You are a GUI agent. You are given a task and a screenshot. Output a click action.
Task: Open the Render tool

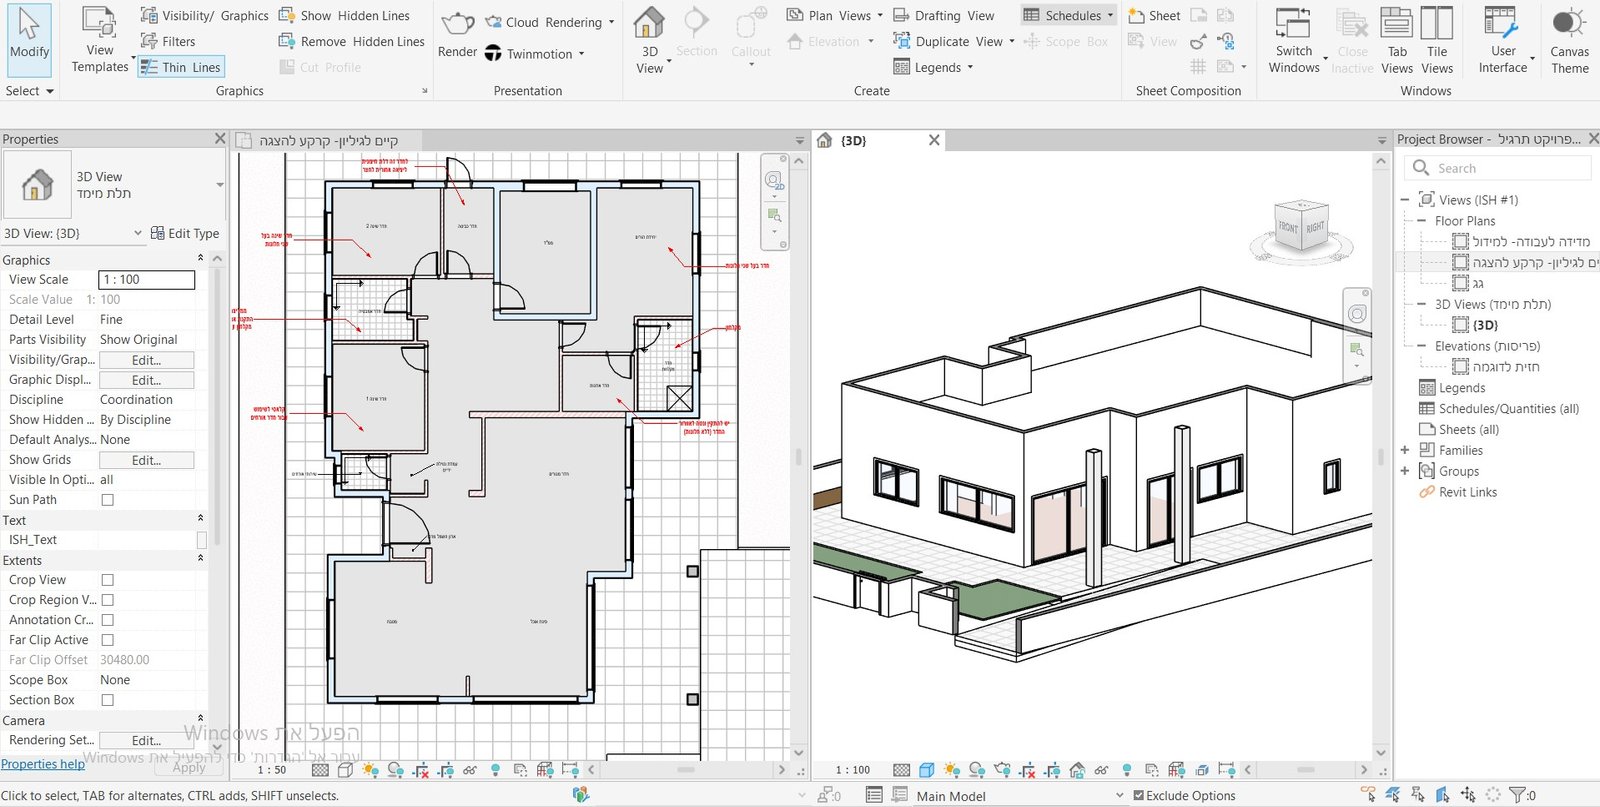(457, 35)
